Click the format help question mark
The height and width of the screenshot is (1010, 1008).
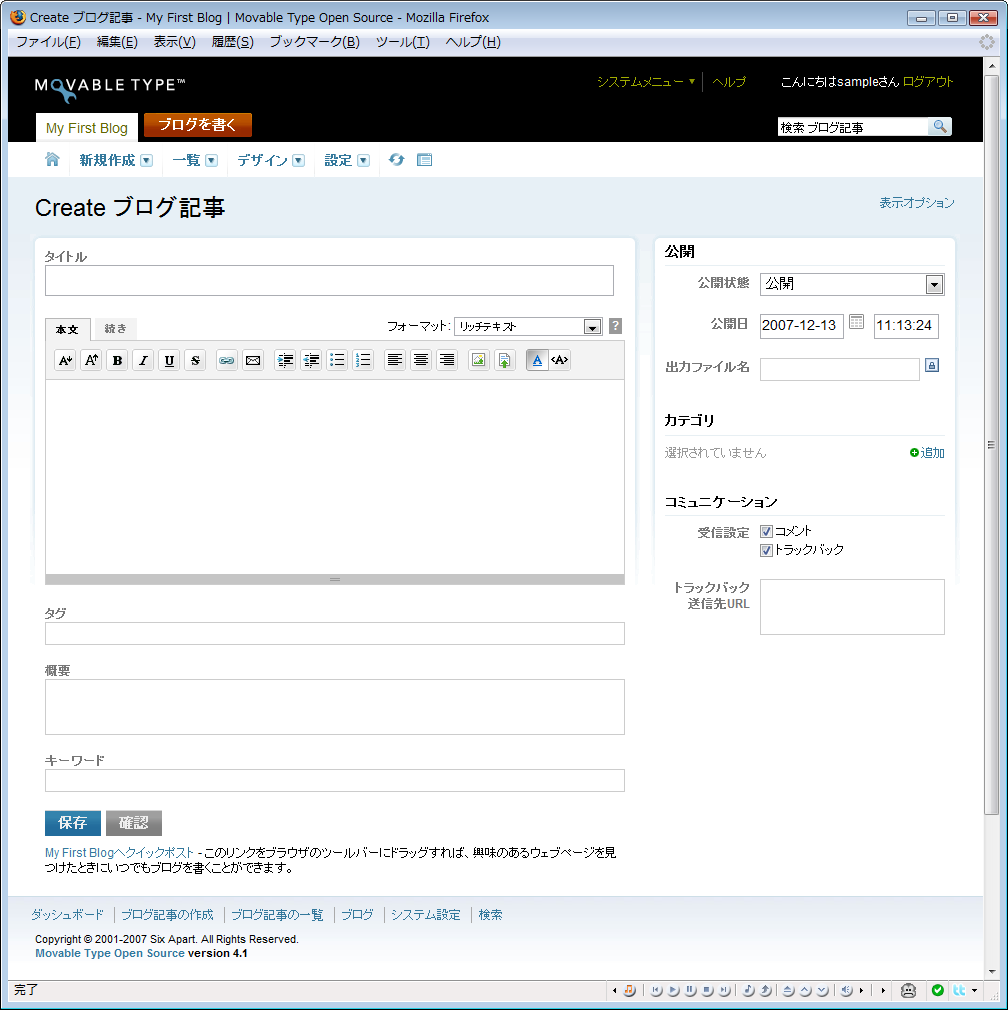[x=615, y=326]
